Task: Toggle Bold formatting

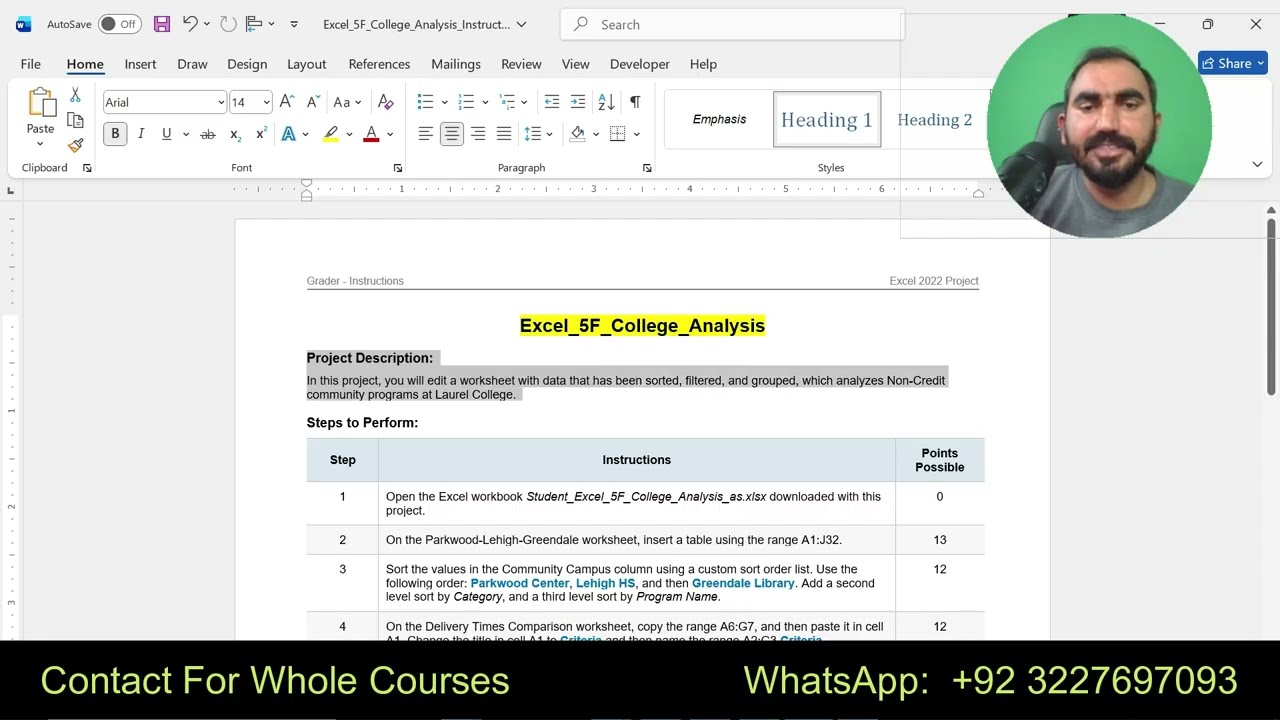Action: 115,134
